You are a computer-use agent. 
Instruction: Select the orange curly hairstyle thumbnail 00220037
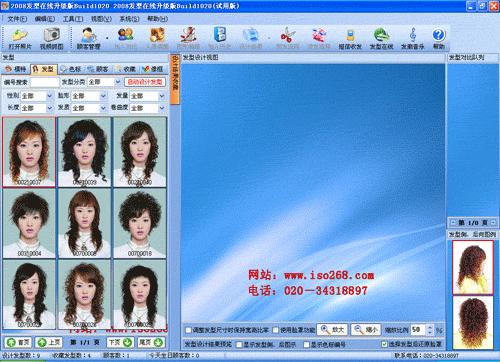point(29,152)
